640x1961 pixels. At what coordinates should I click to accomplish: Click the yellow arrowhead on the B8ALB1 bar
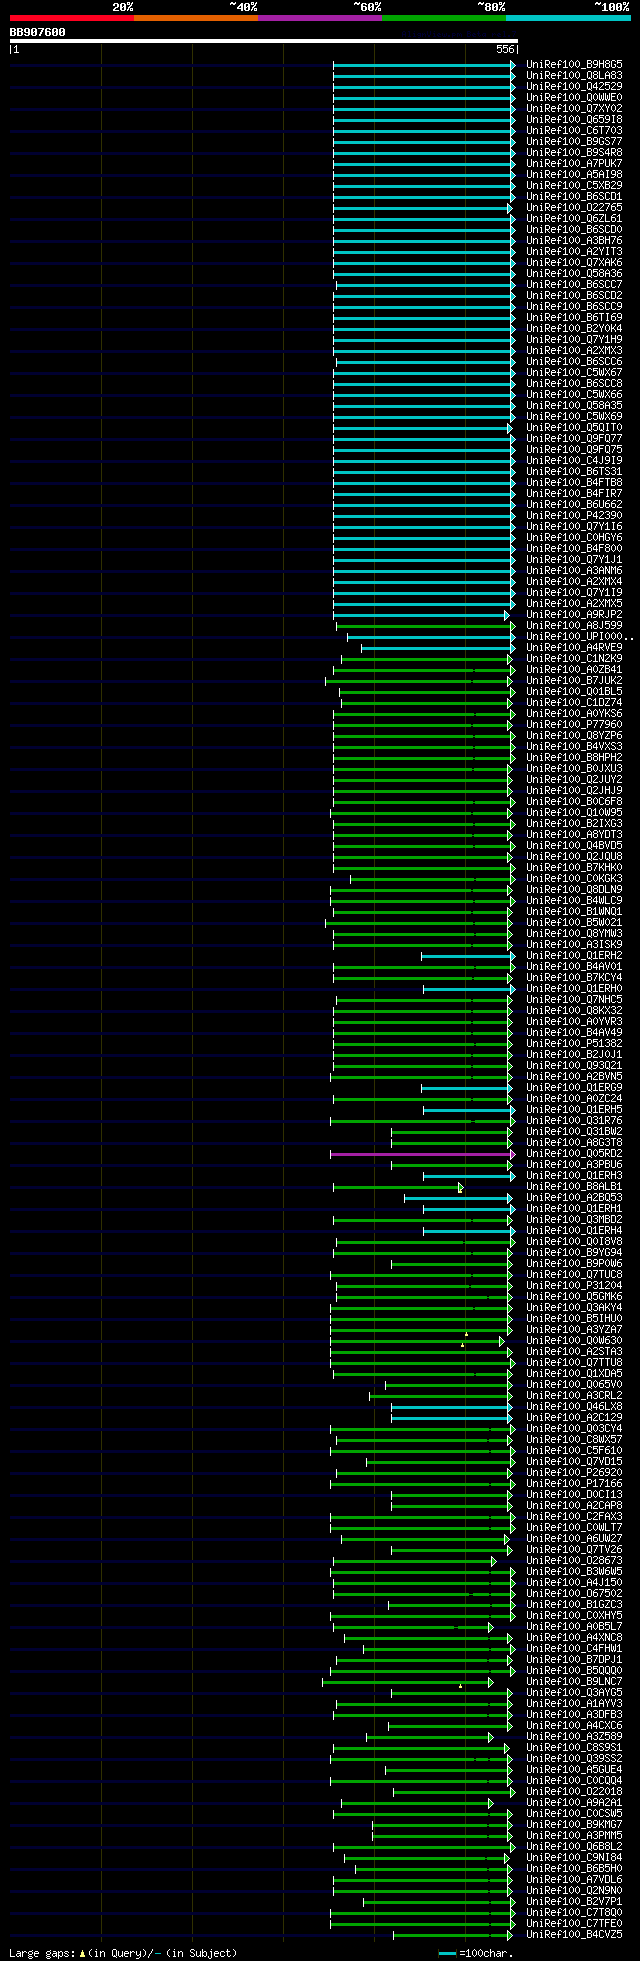click(460, 1187)
